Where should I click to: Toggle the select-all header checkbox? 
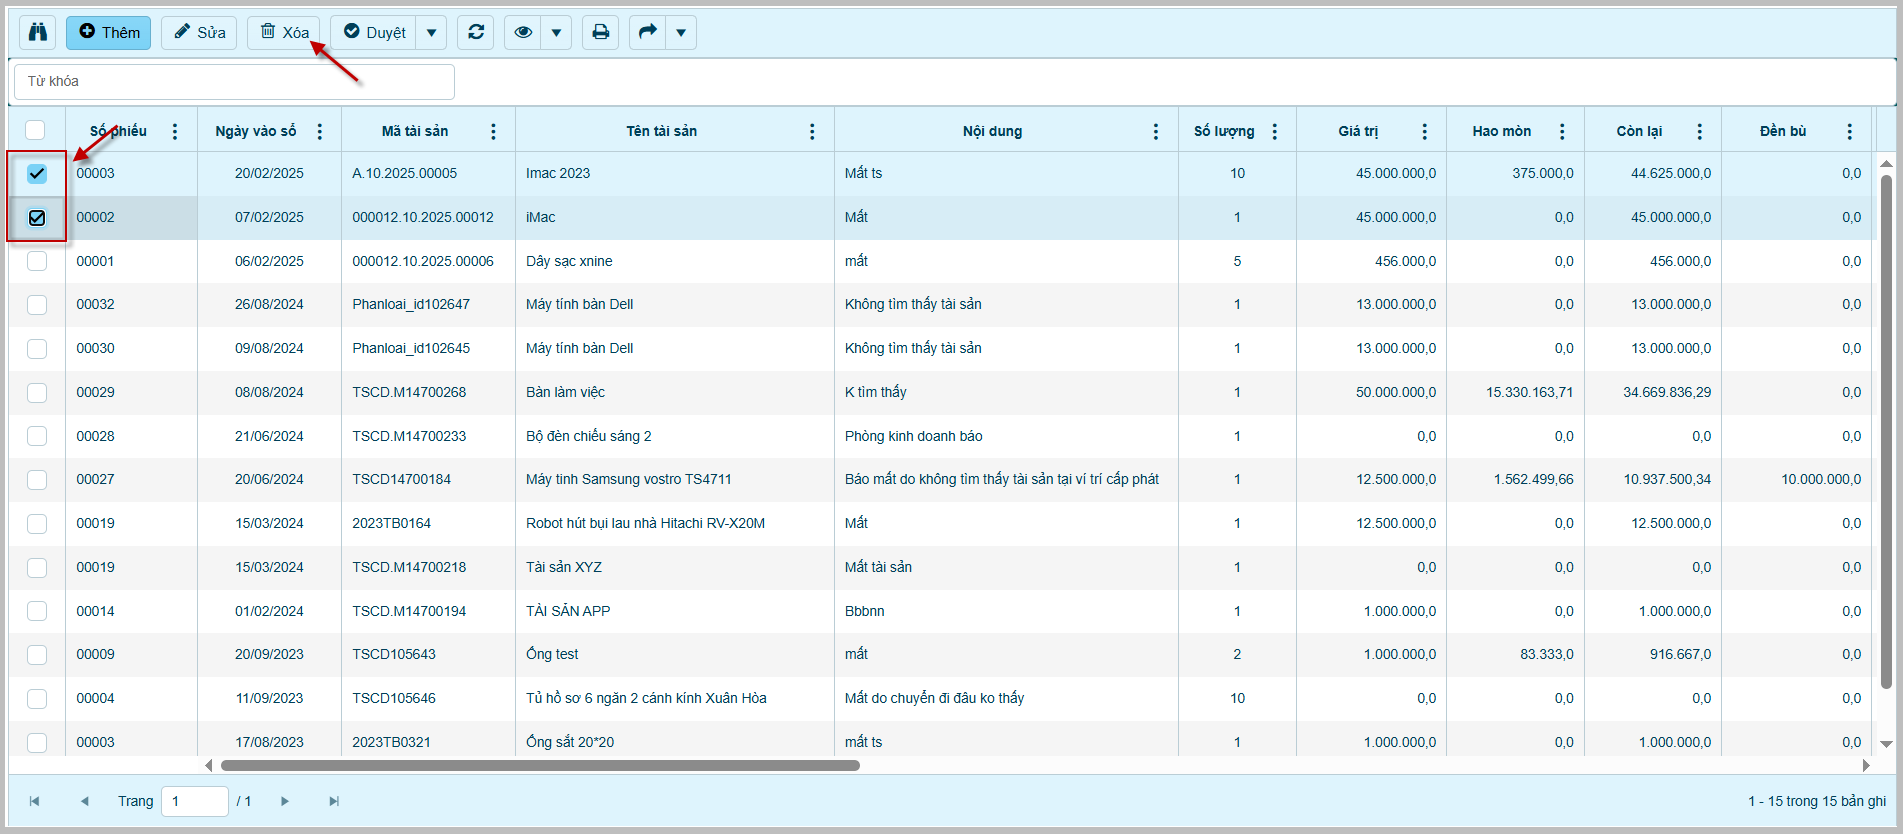tap(36, 130)
